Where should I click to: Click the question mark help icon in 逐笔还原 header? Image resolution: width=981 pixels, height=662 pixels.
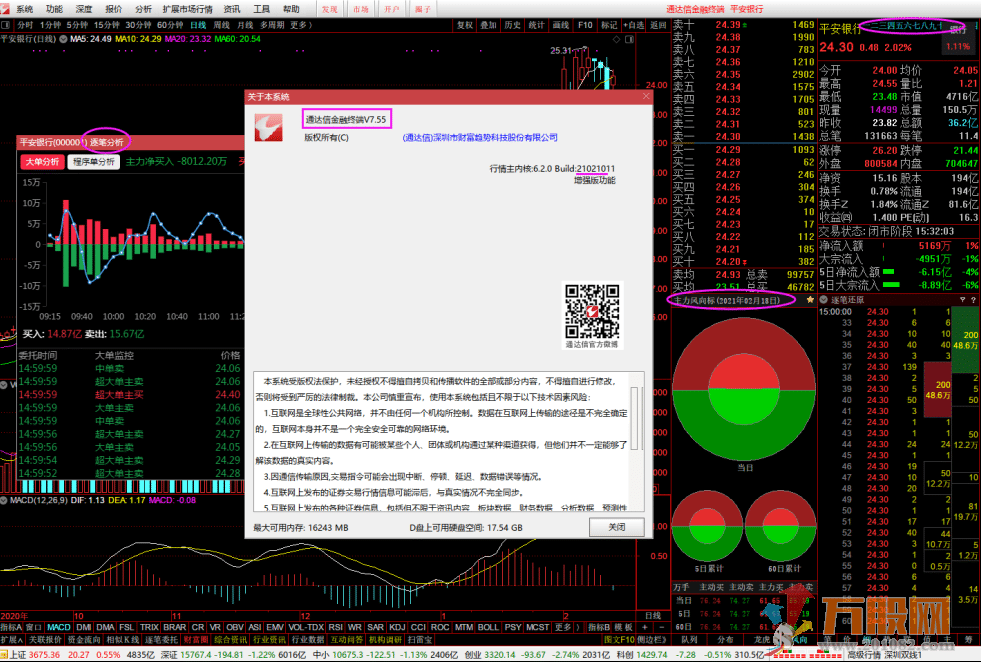[973, 300]
